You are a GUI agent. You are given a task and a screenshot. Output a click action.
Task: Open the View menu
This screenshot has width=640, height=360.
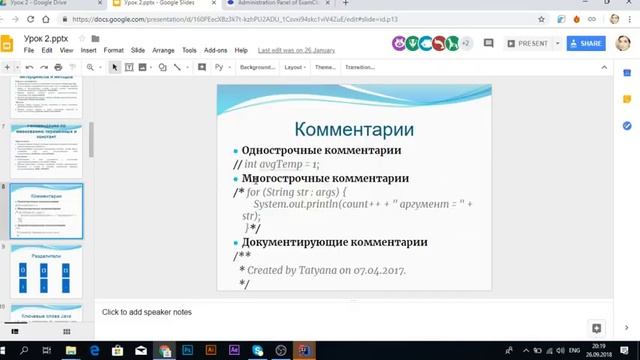pyautogui.click(x=66, y=50)
